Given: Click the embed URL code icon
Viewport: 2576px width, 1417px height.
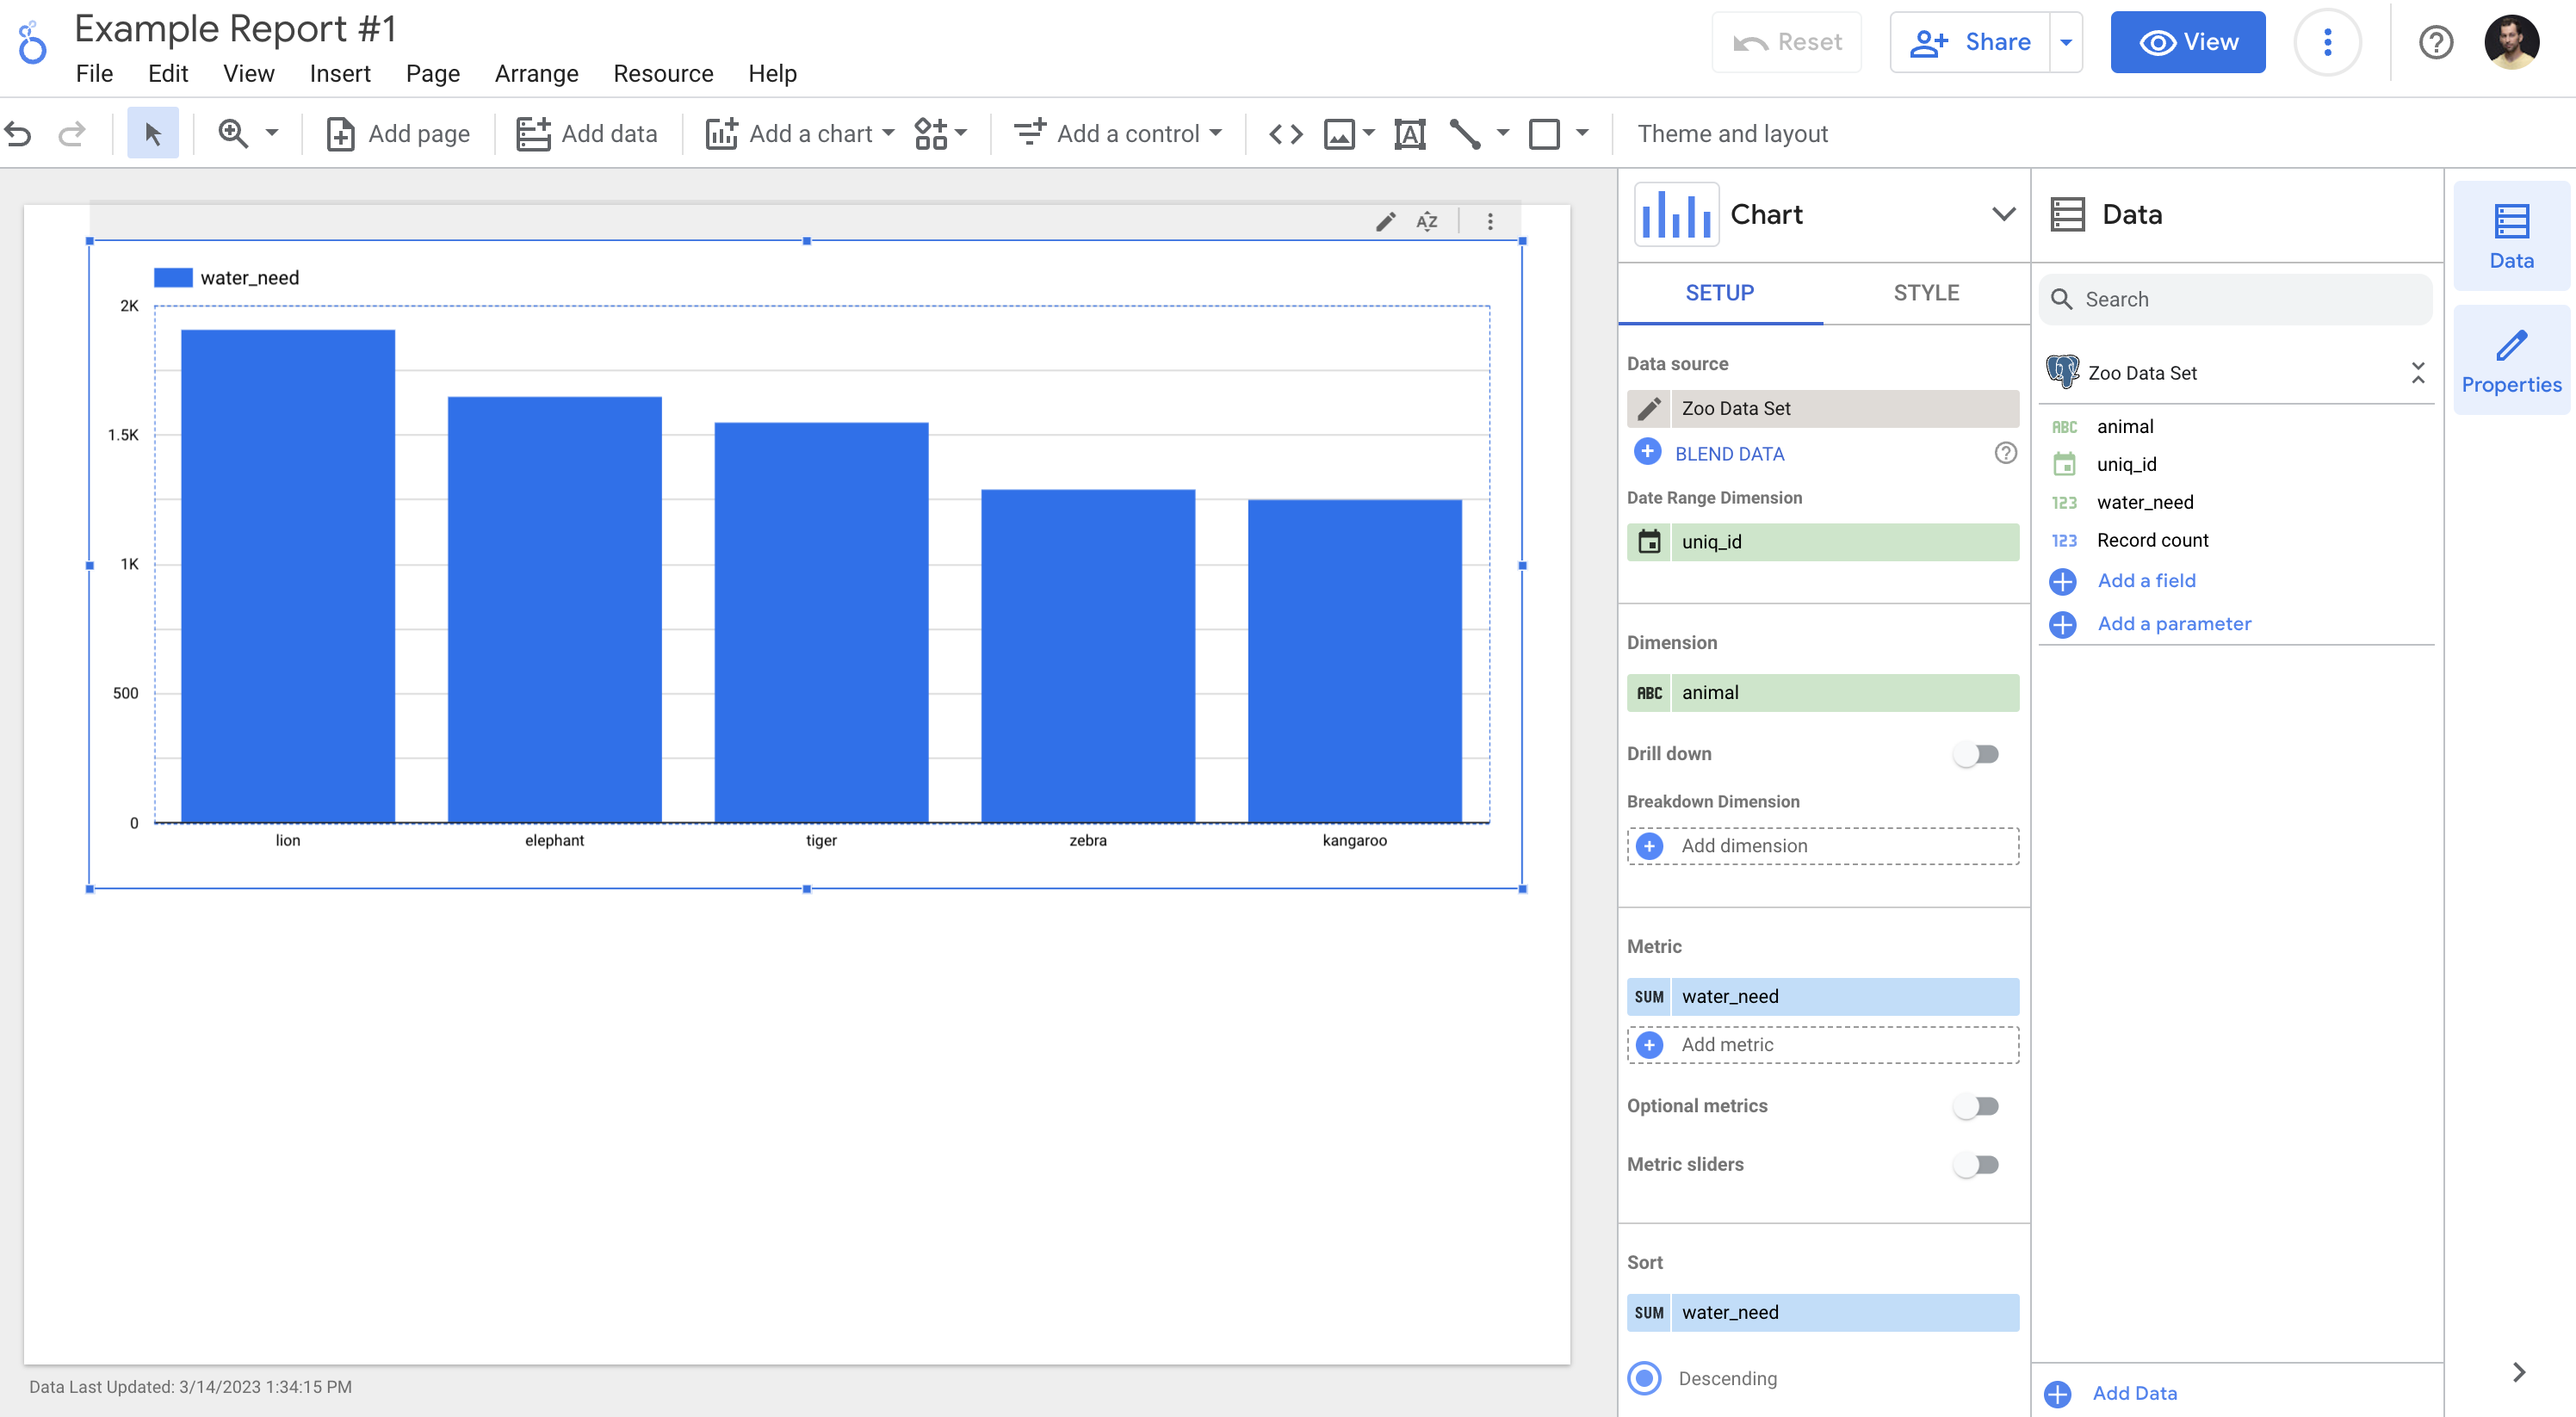Looking at the screenshot, I should [1285, 133].
